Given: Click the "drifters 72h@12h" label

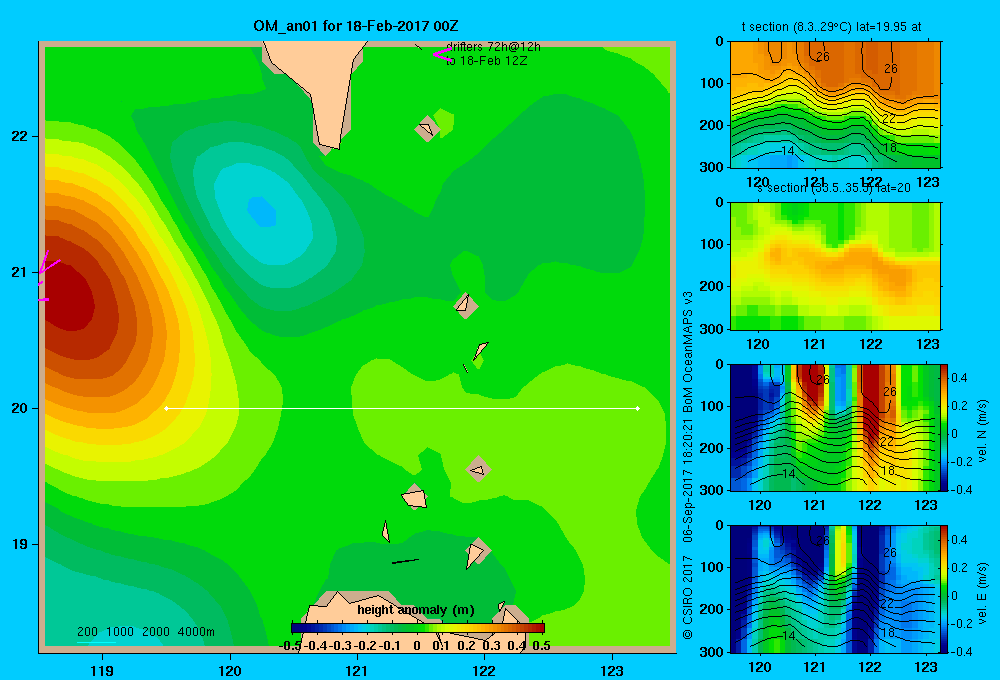Looking at the screenshot, I should pos(493,47).
